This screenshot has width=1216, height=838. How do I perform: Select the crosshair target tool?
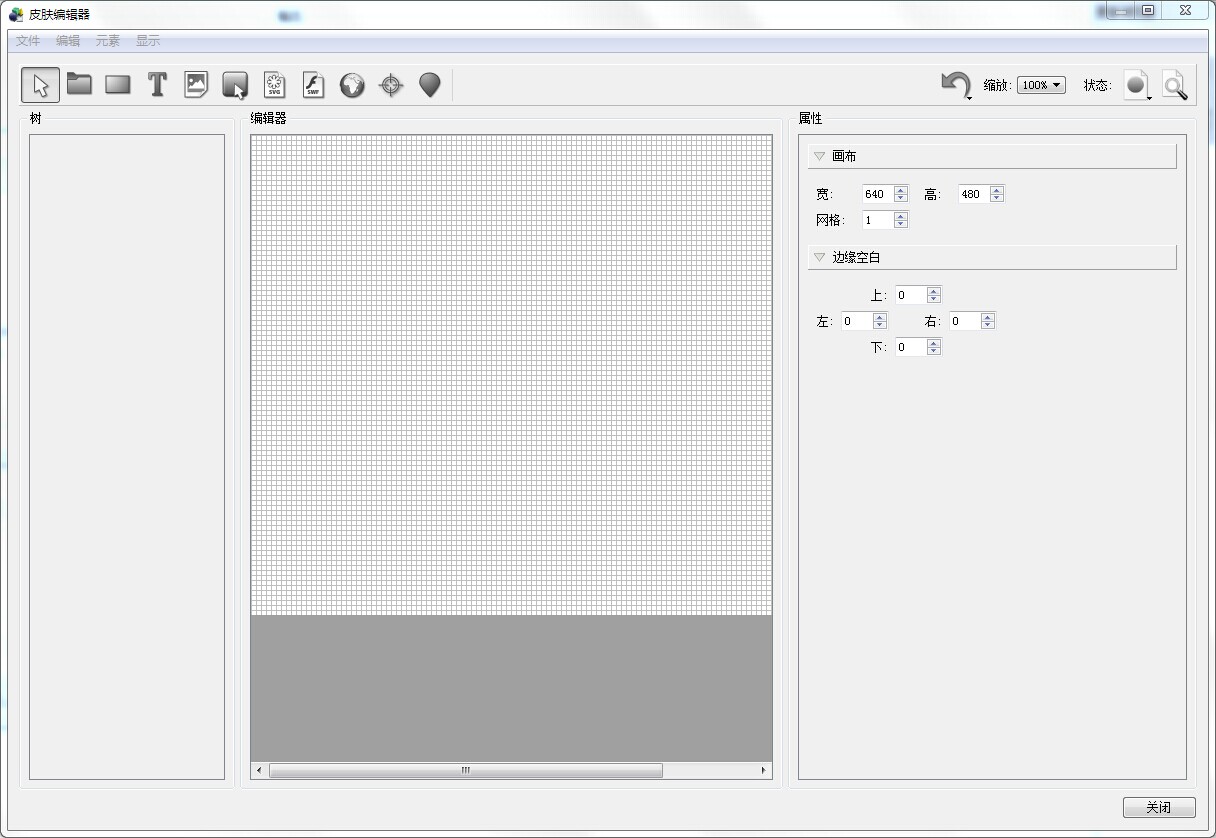tap(391, 85)
